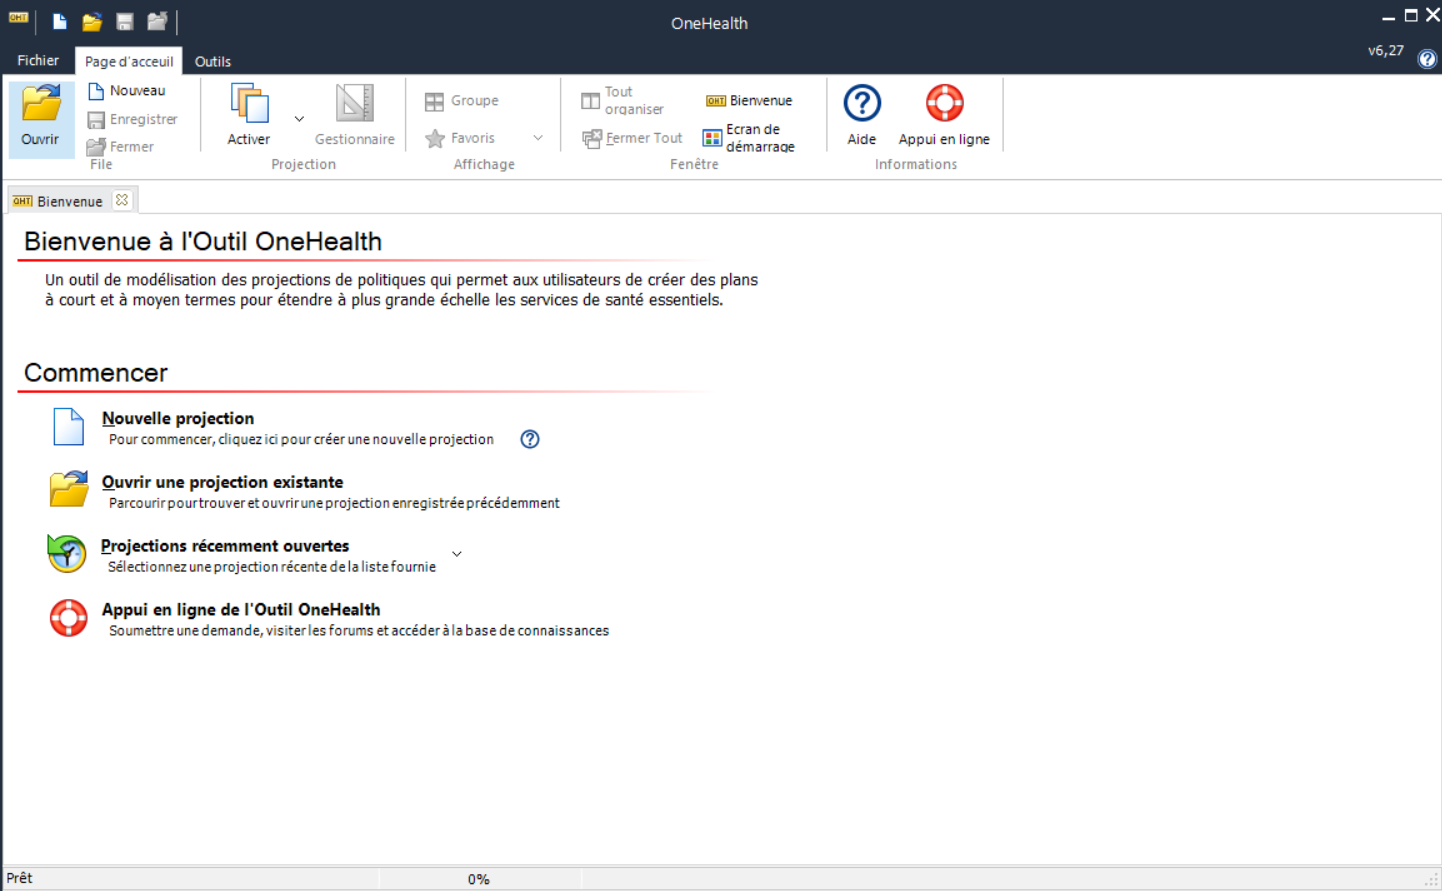Click the OHT application icon in title bar
This screenshot has width=1442, height=891.
tap(19, 18)
